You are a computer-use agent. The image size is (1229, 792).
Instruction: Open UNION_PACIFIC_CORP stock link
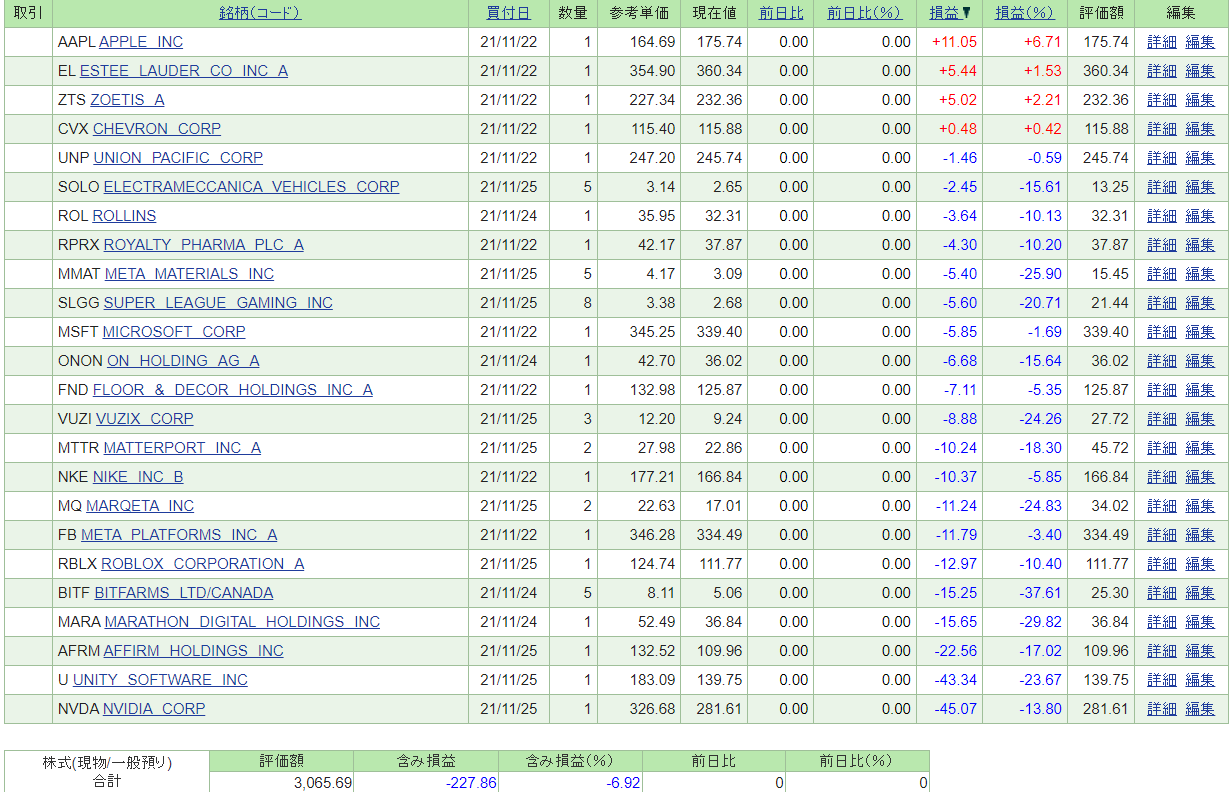(178, 158)
